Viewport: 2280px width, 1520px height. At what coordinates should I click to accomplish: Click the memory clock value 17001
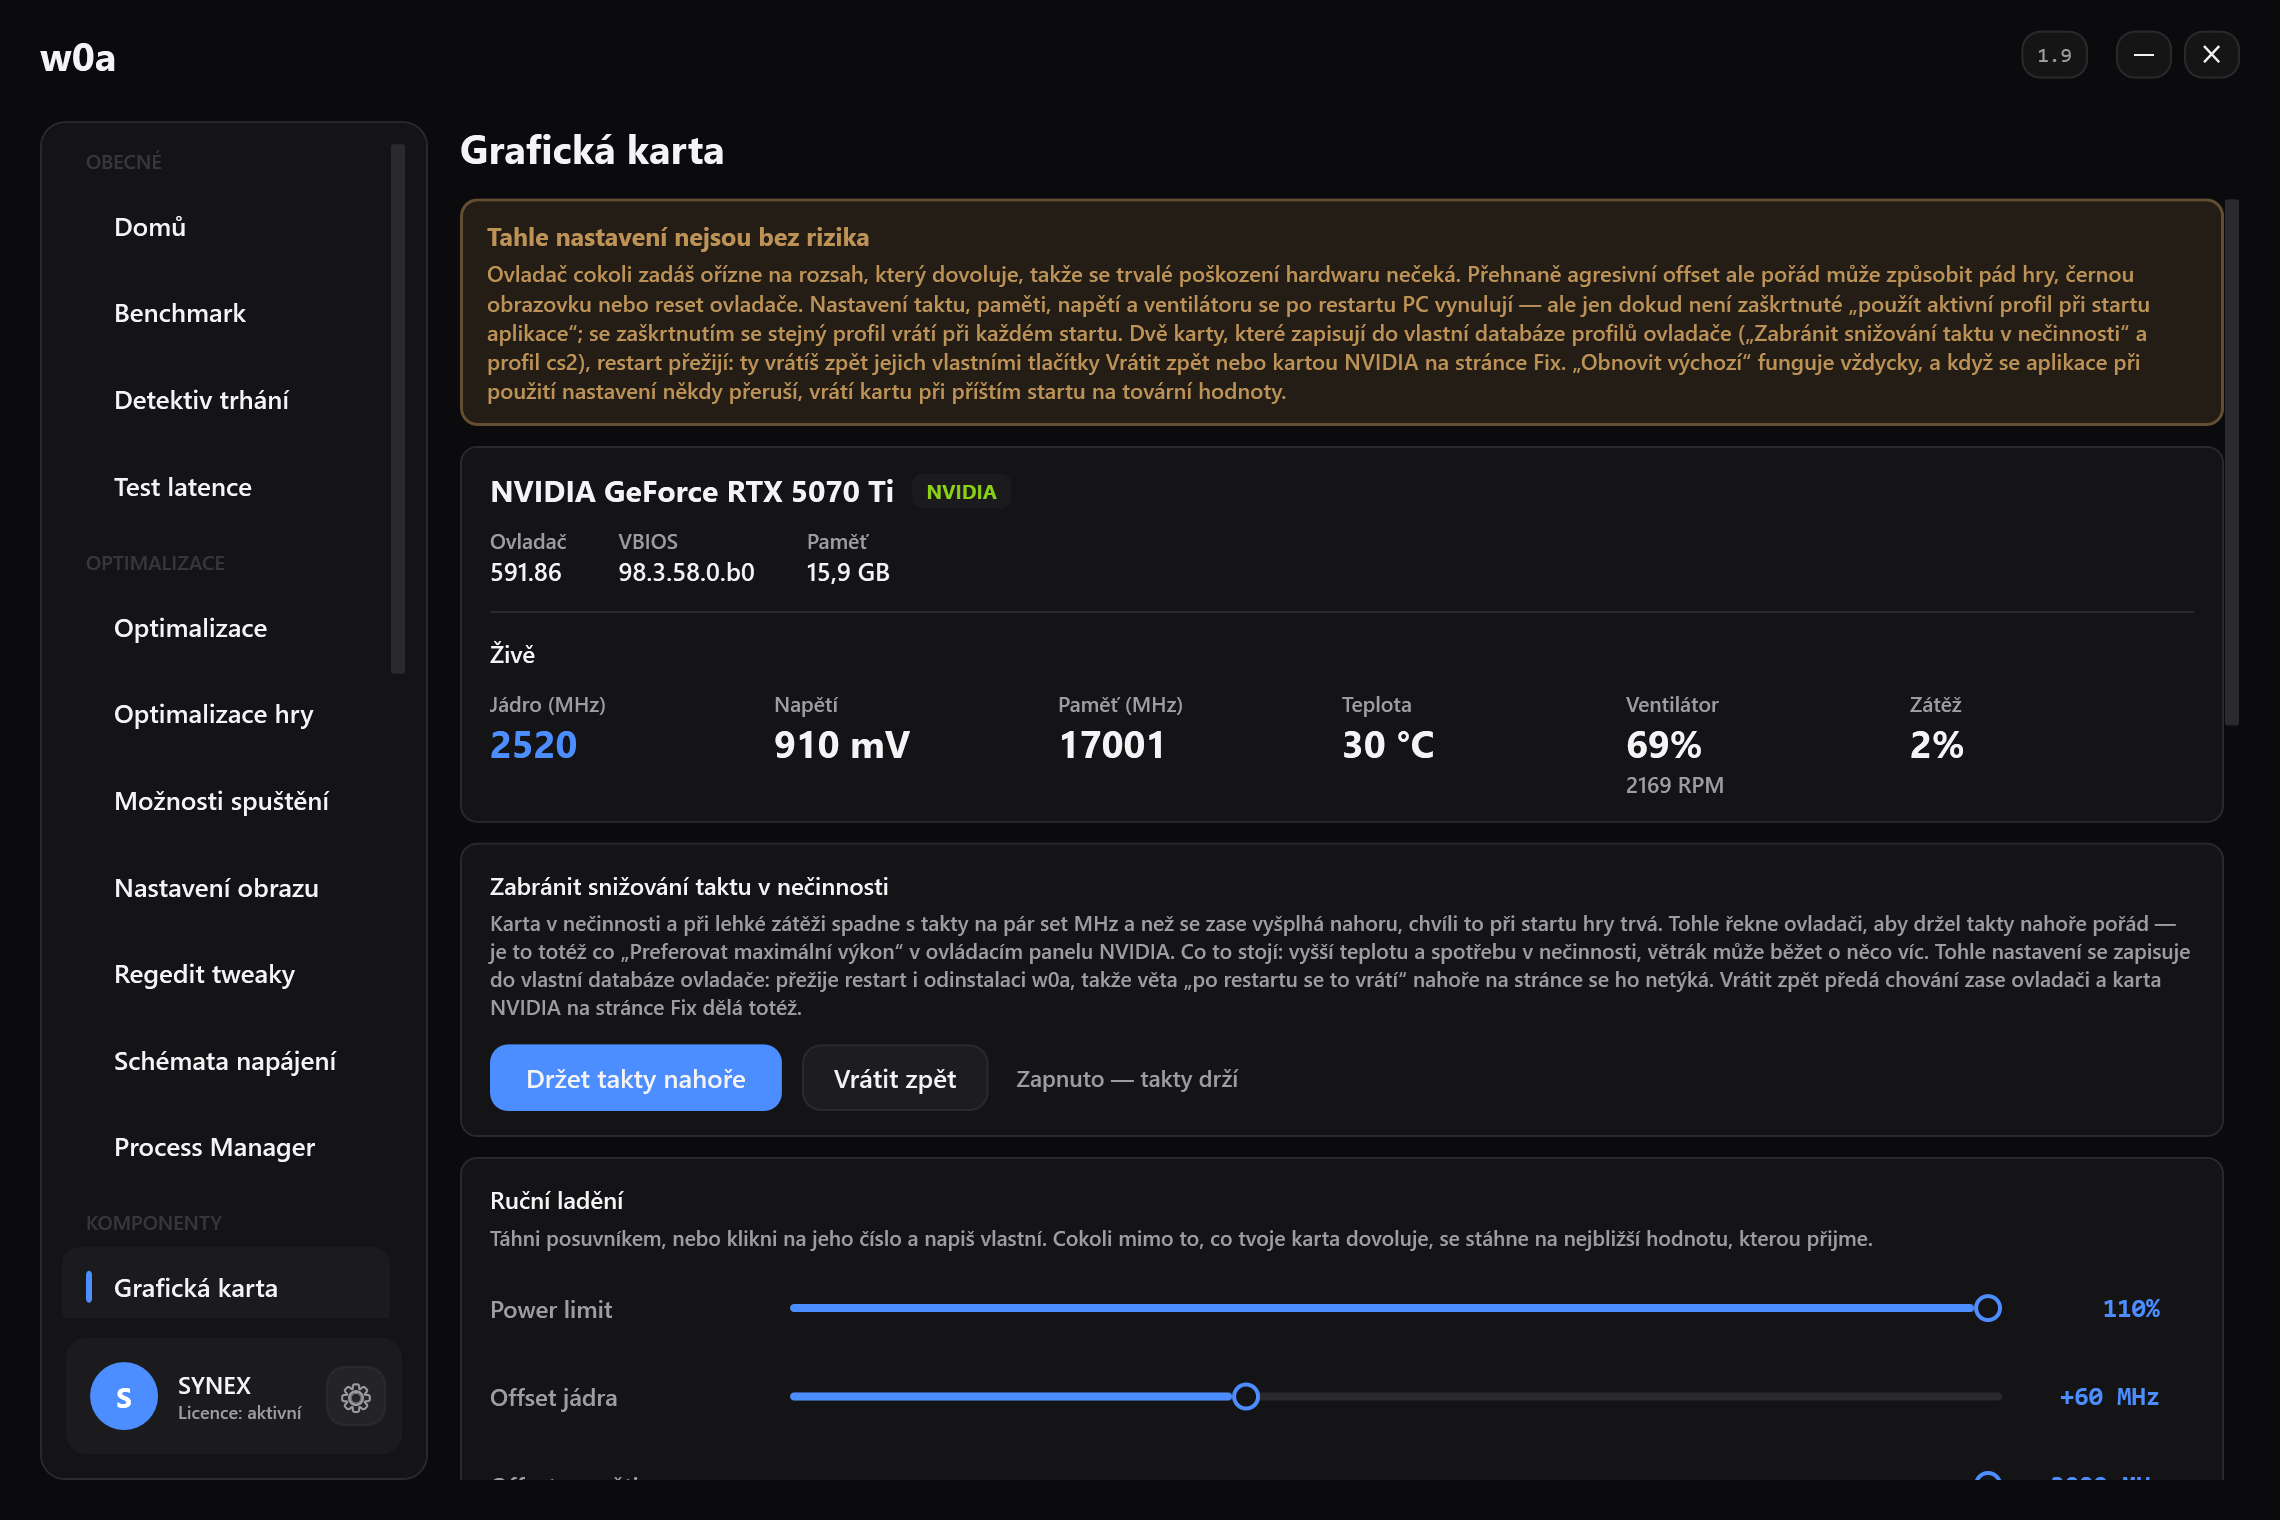coord(1112,745)
